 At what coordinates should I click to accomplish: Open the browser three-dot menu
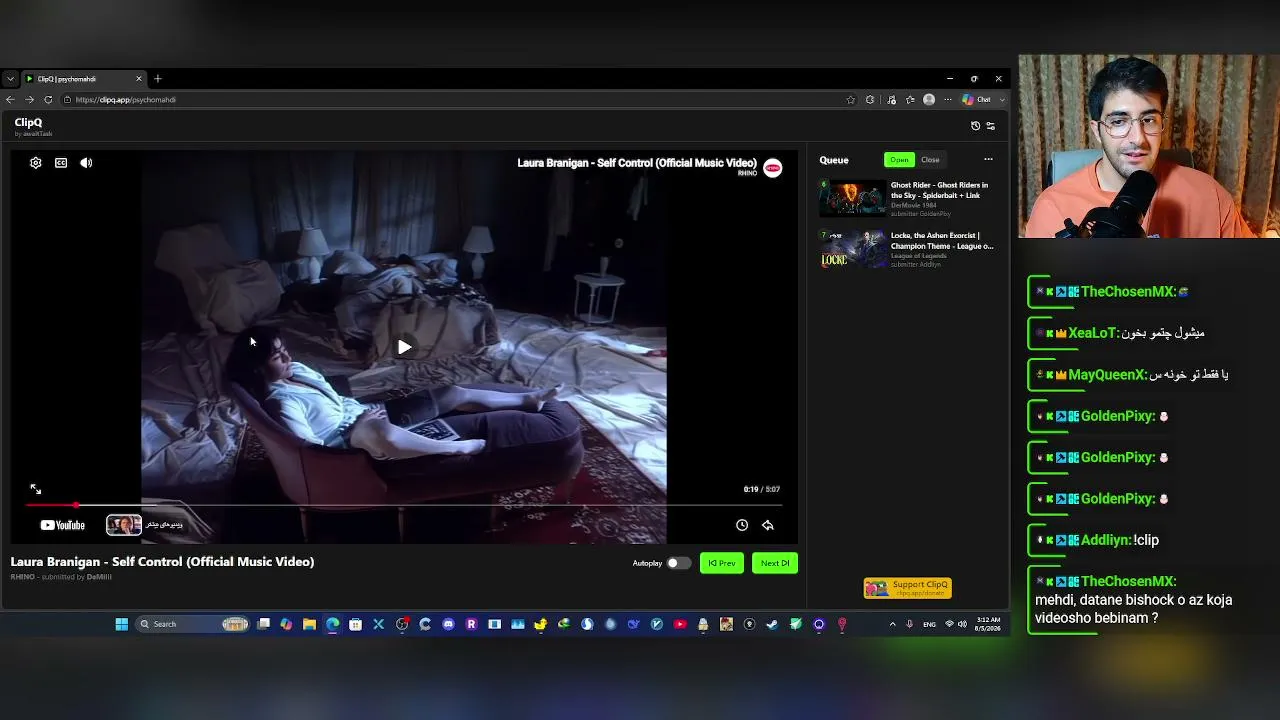(x=948, y=100)
